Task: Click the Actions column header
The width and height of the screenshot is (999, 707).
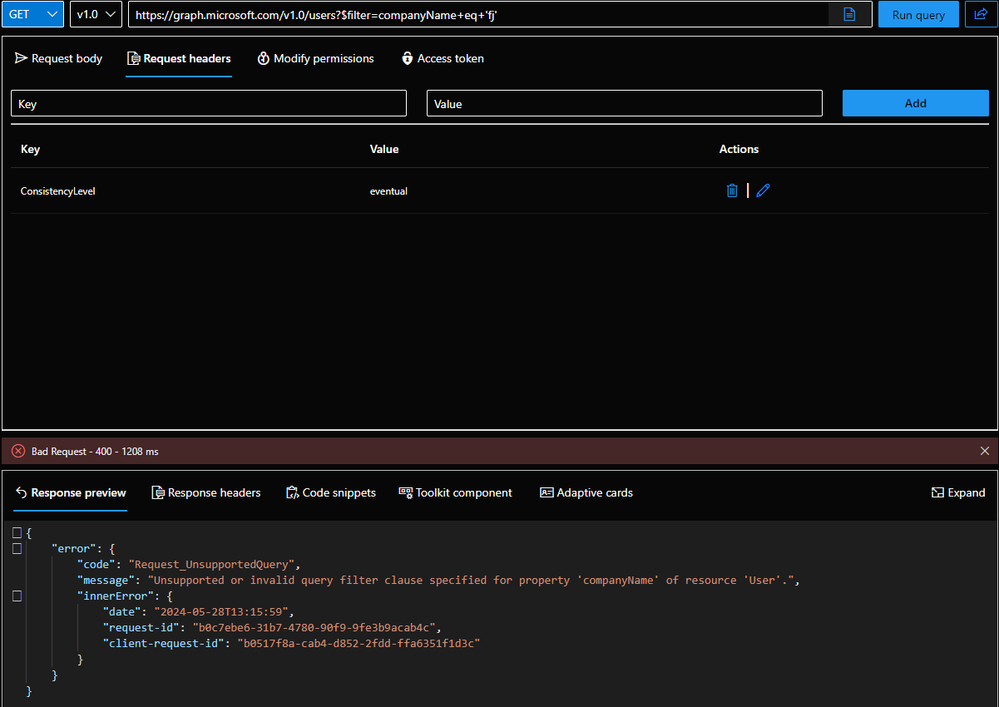Action: (739, 149)
